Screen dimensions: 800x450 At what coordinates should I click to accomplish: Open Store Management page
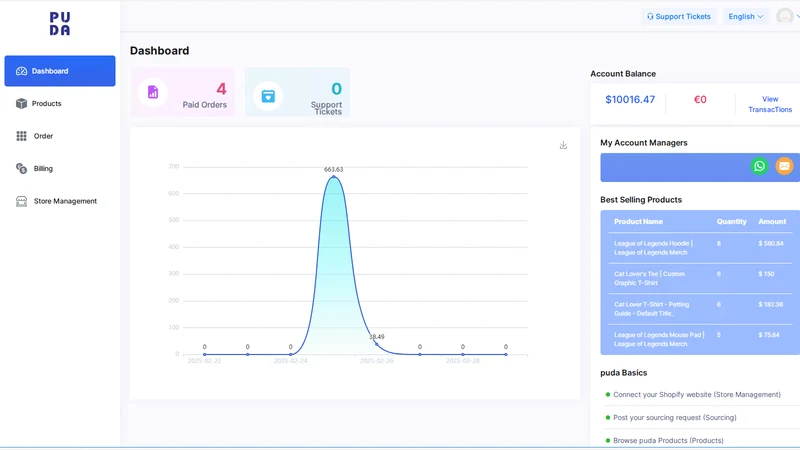(60, 201)
